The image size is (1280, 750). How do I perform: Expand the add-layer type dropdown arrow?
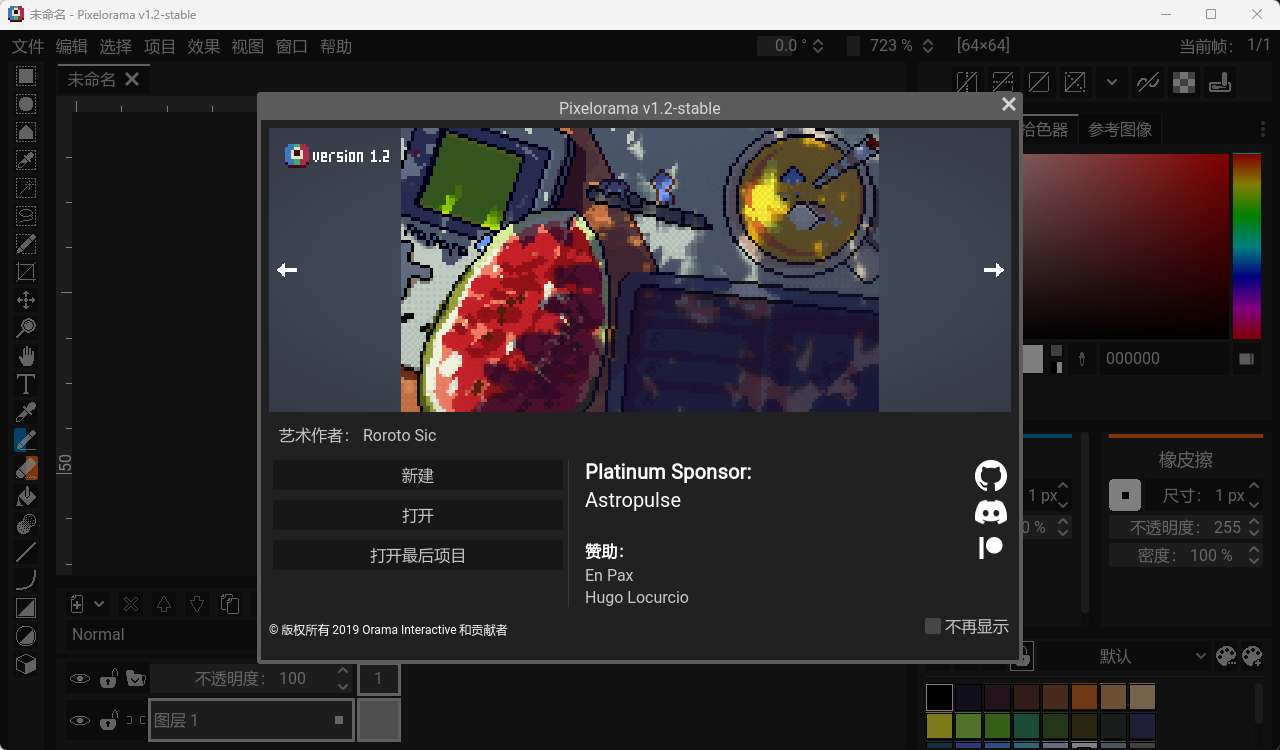pos(99,604)
